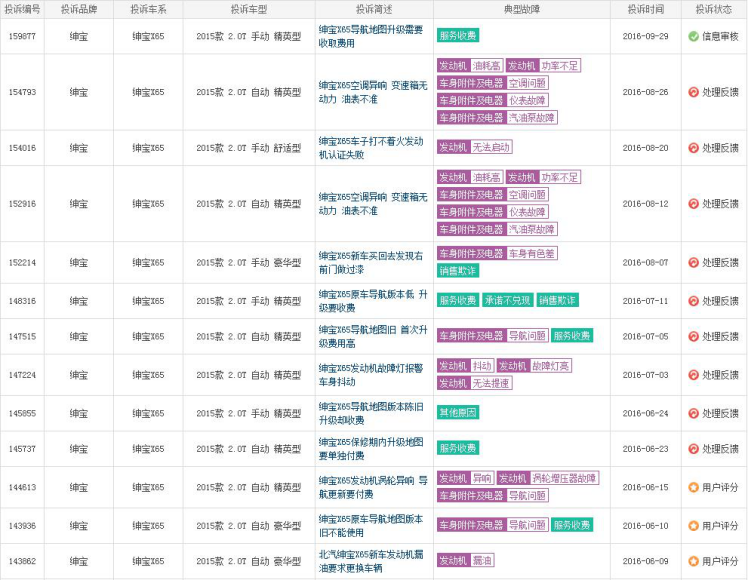Click the 车身有色差 tag
The height and width of the screenshot is (580, 748).
tap(497, 253)
